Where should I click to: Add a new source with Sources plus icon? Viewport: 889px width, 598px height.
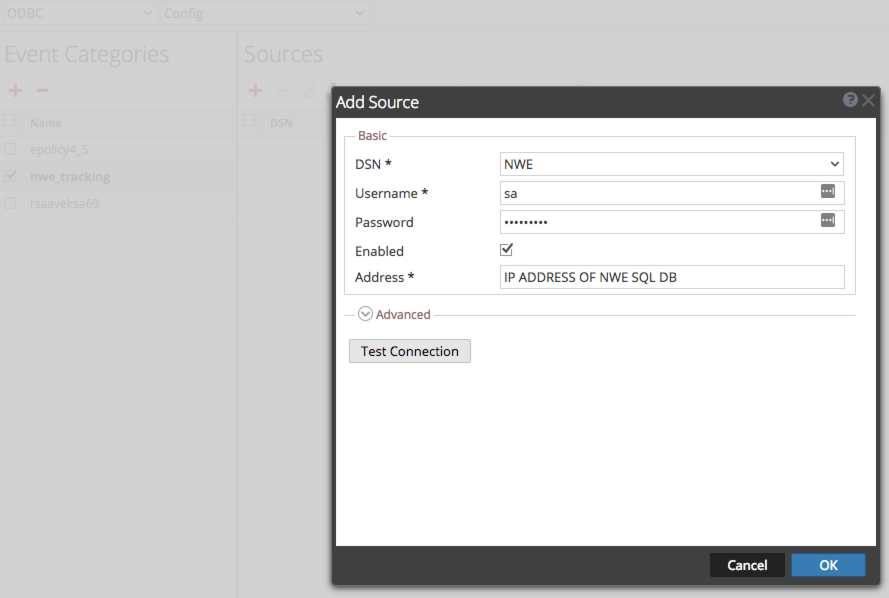(x=255, y=90)
